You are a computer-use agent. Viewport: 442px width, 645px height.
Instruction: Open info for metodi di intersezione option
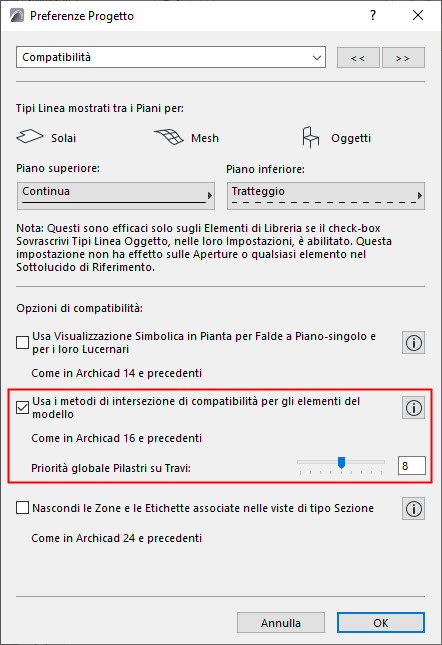[413, 408]
